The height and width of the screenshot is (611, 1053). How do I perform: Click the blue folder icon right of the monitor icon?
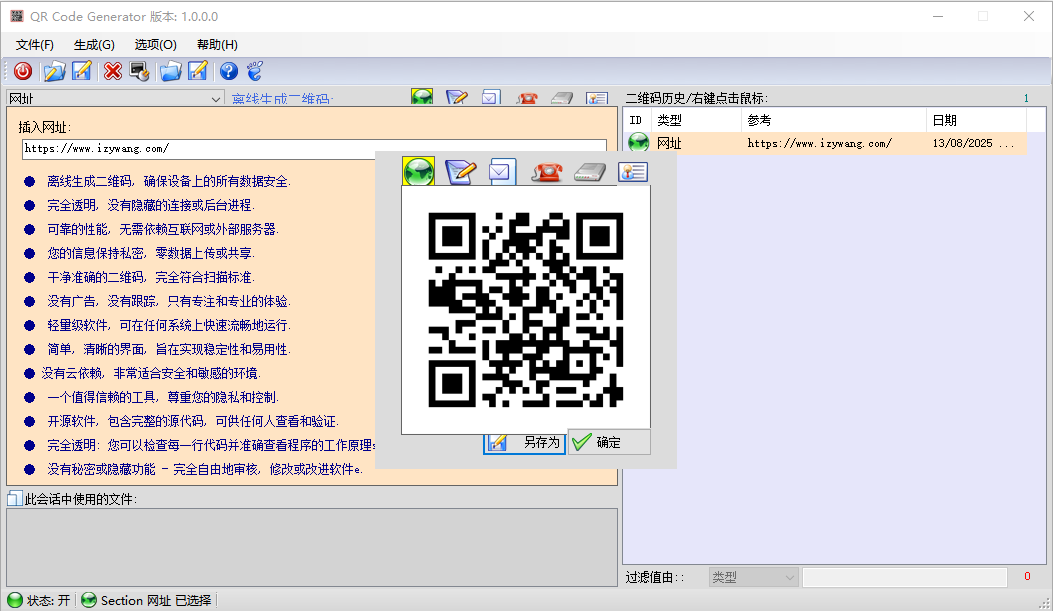[171, 71]
